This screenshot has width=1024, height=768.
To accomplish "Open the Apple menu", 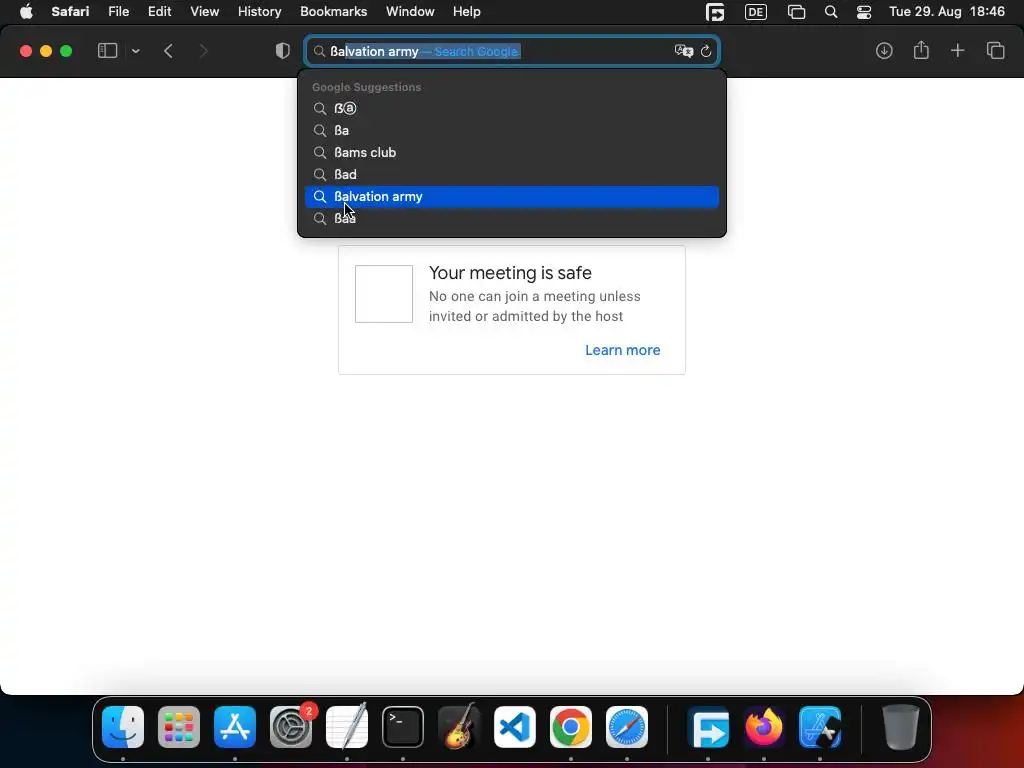I will pos(26,12).
